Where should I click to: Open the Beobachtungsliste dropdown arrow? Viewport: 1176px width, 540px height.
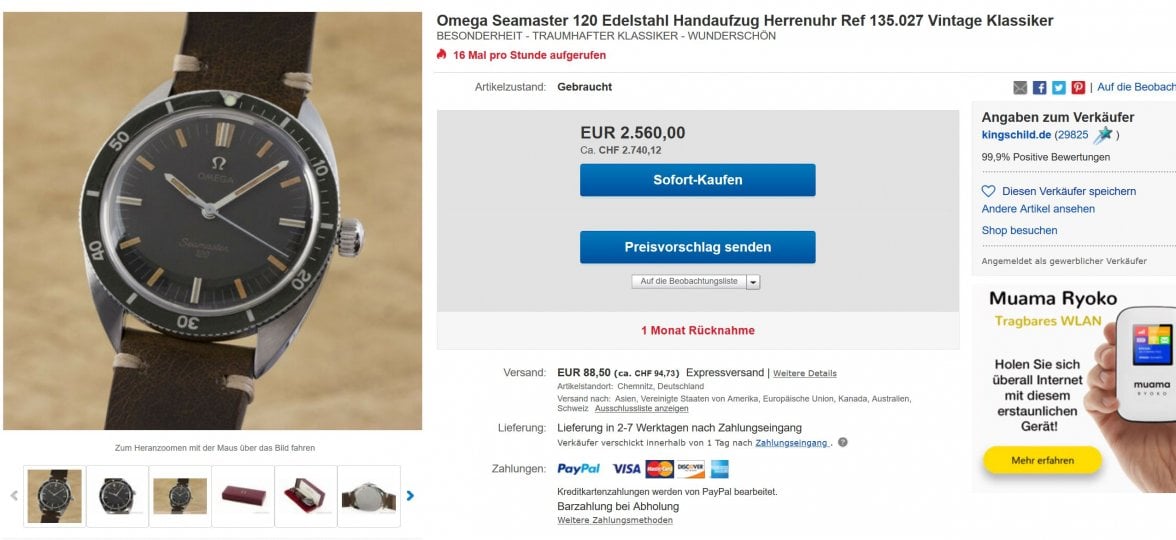[753, 282]
